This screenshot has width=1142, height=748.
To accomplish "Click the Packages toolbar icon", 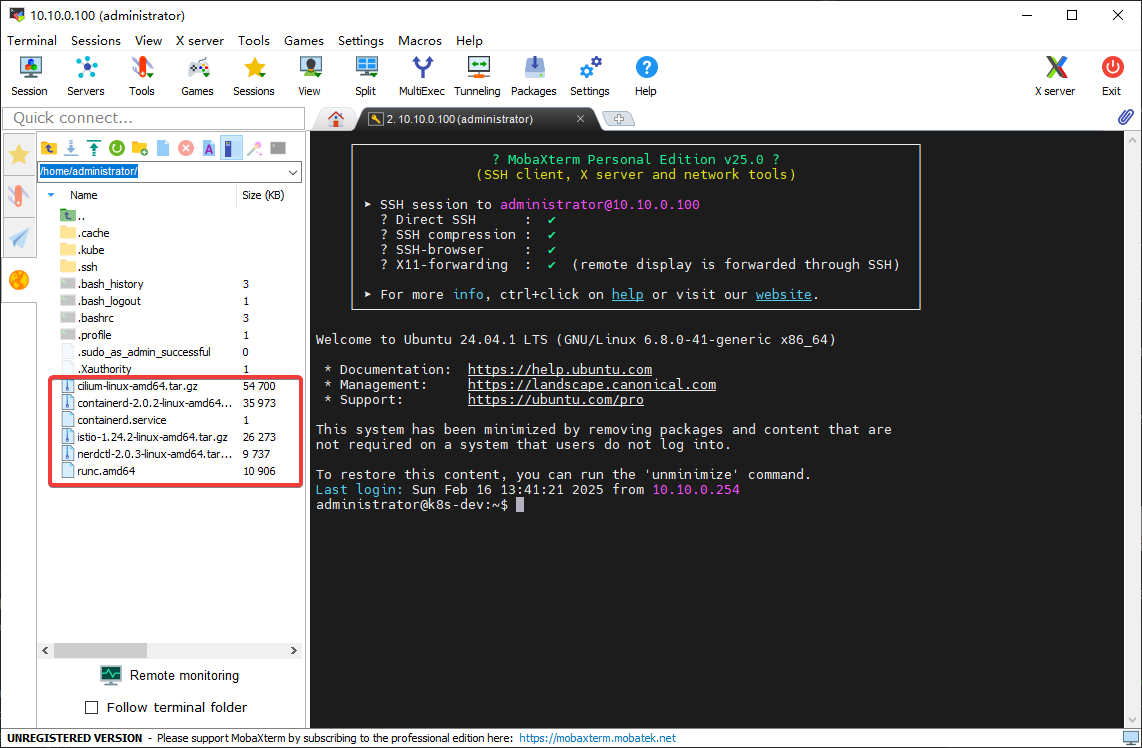I will click(x=534, y=76).
